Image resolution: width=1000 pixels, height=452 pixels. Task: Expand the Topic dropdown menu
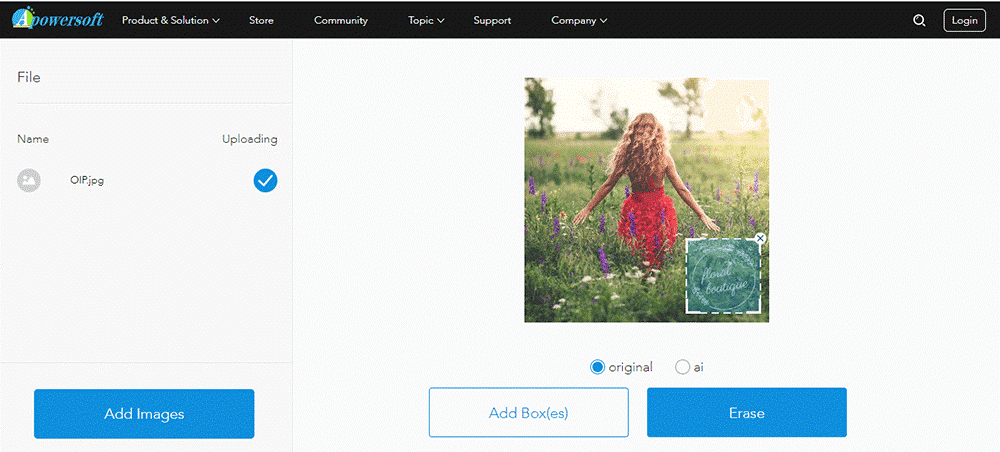(x=426, y=20)
